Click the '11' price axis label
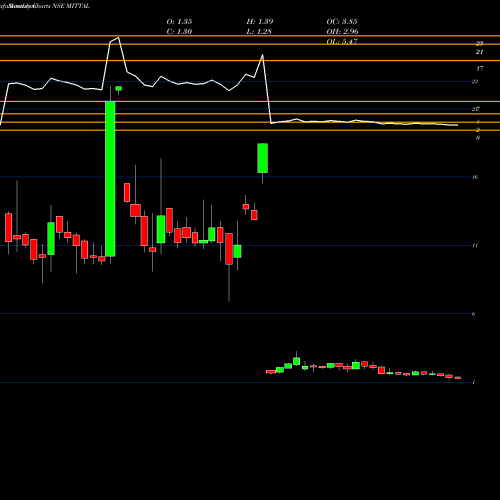This screenshot has width=500, height=500. pyautogui.click(x=475, y=246)
